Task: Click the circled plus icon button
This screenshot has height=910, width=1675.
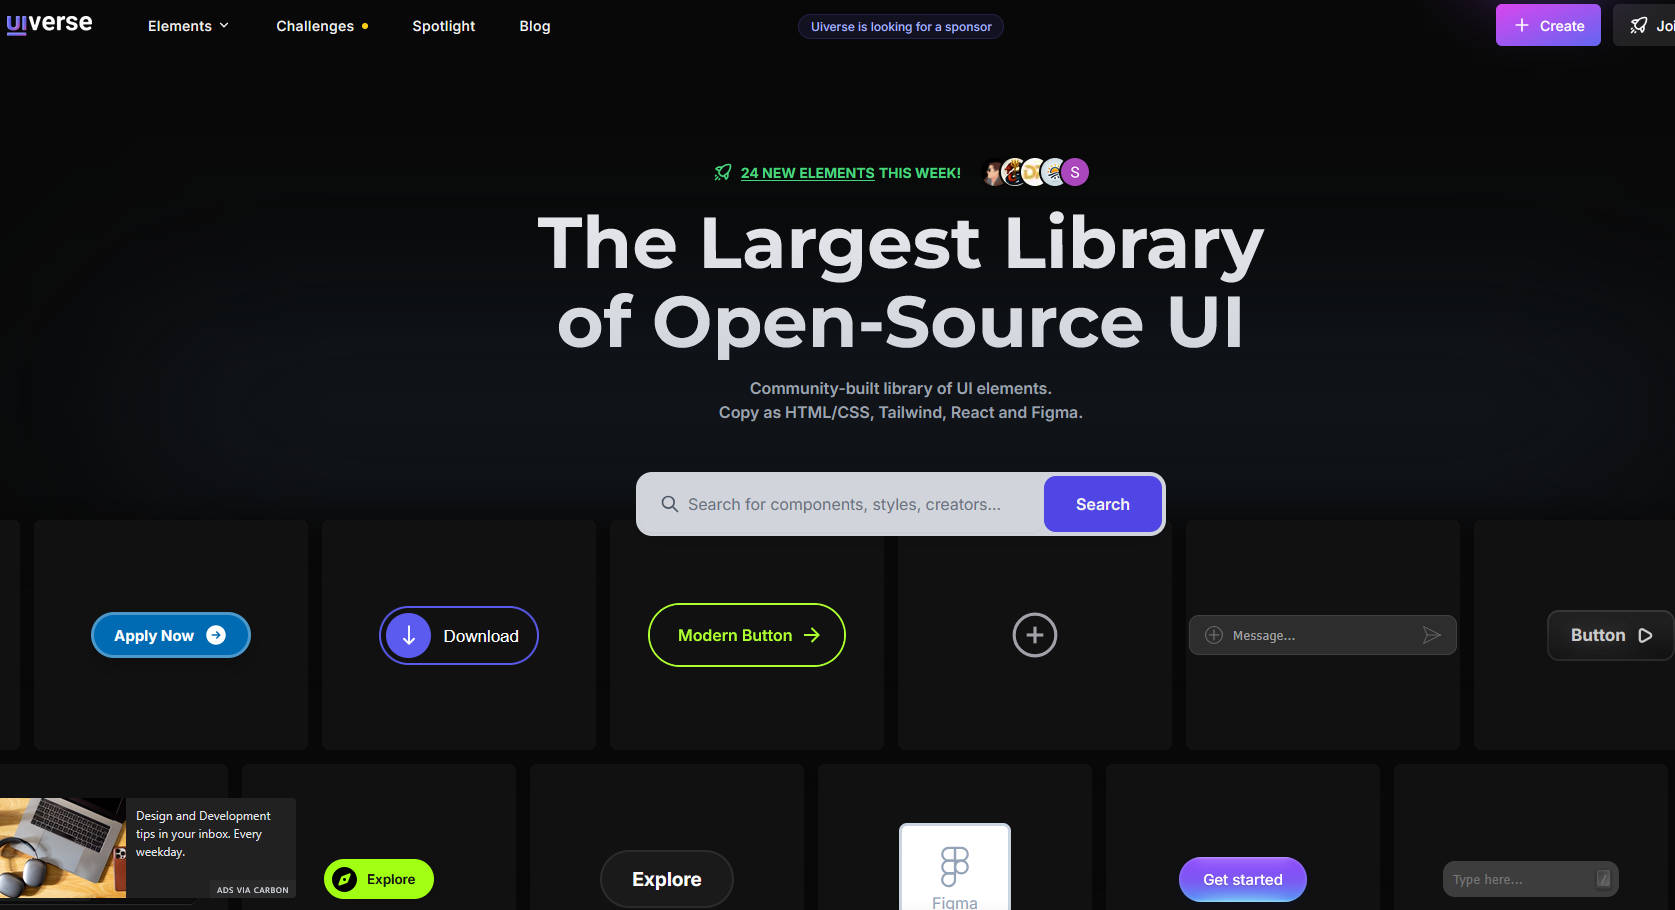Action: pyautogui.click(x=1034, y=635)
